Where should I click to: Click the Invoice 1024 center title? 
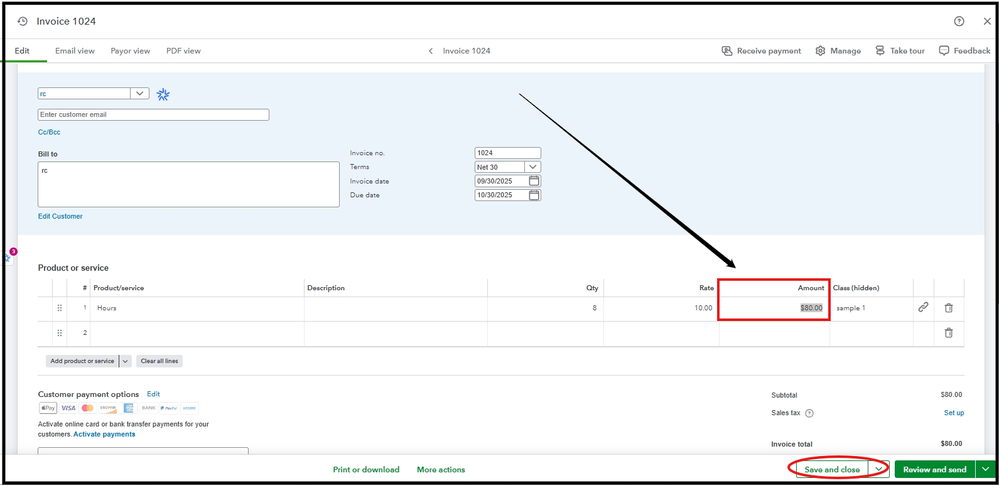click(x=466, y=51)
